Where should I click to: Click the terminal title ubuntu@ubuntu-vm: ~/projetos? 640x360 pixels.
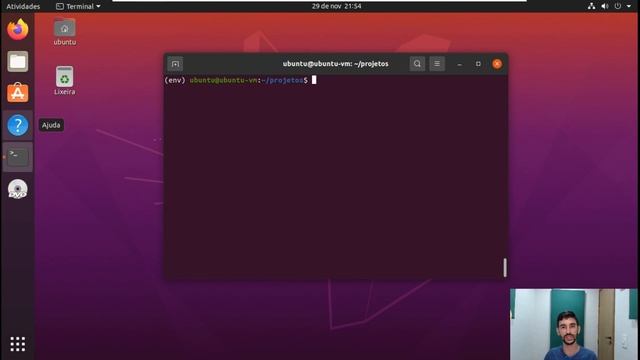click(x=336, y=64)
